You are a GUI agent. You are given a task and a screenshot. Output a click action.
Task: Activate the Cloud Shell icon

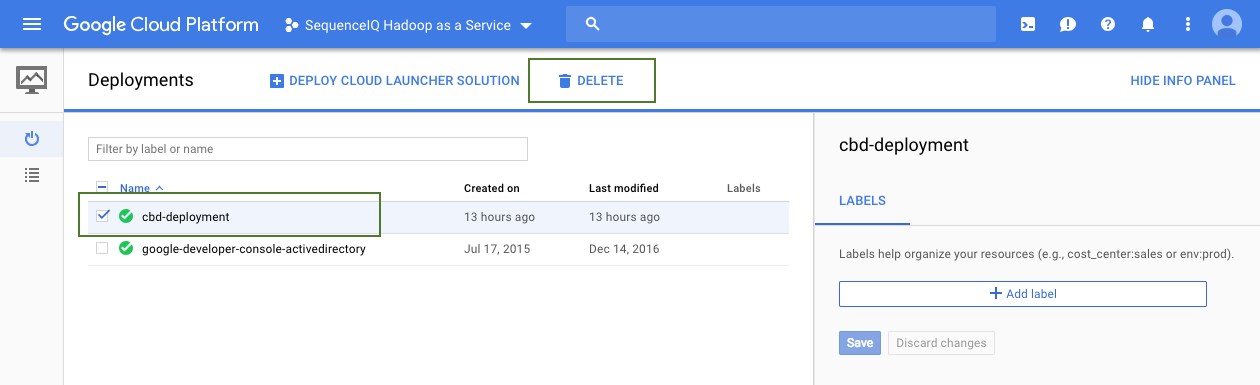click(1028, 24)
